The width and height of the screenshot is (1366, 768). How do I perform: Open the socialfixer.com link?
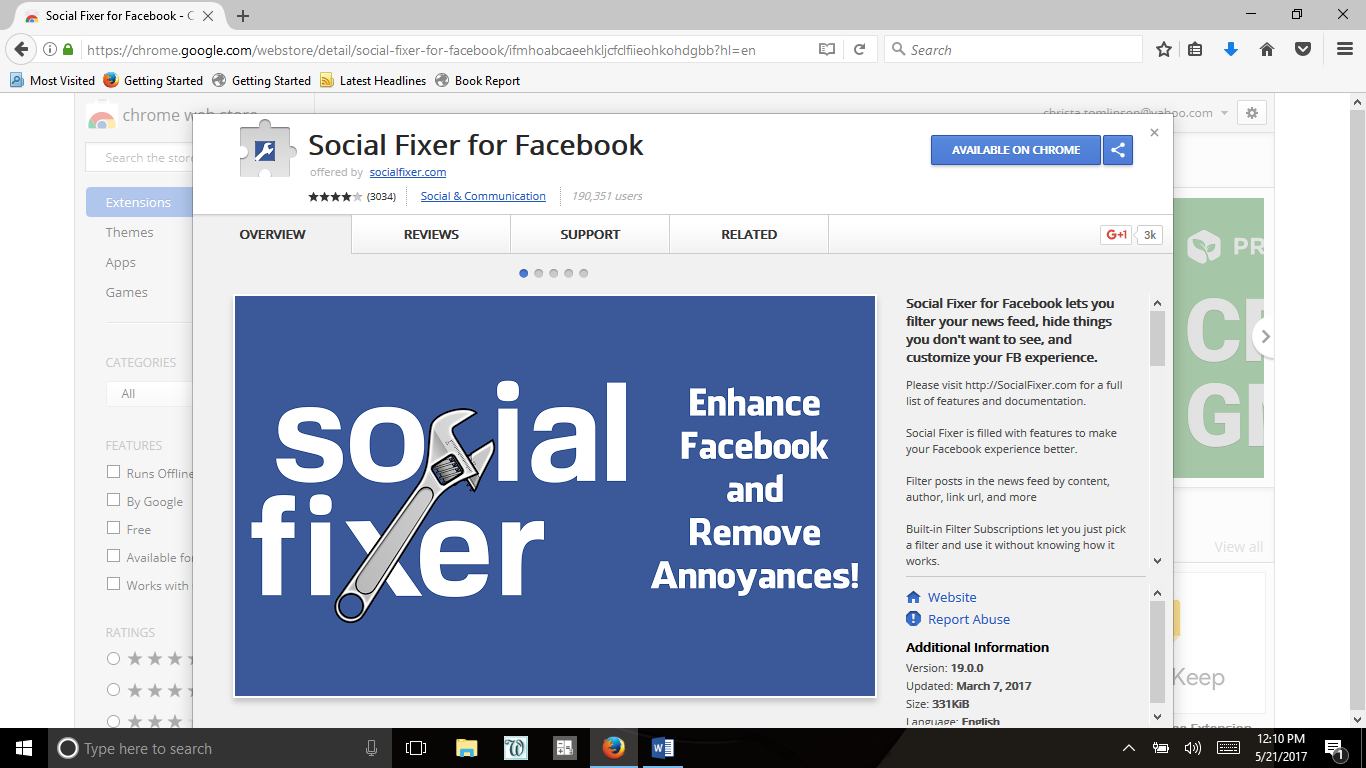tap(408, 172)
